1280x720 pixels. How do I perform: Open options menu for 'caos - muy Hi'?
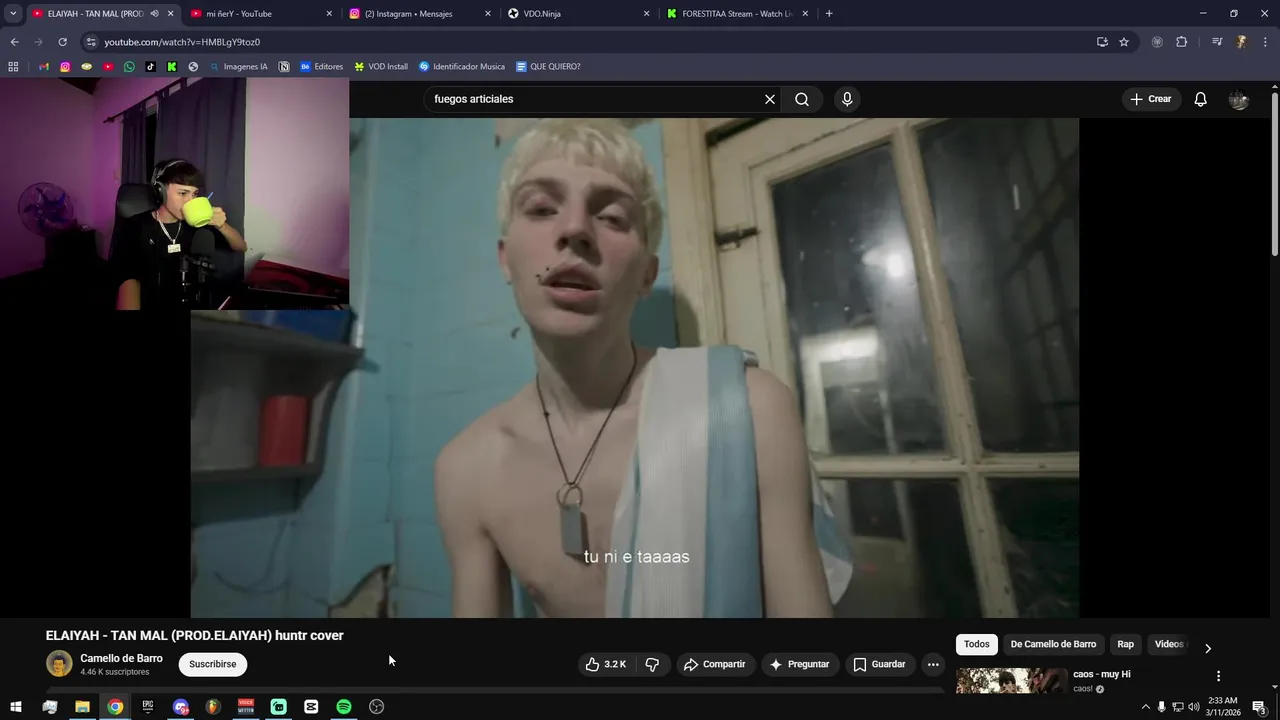coord(1218,676)
